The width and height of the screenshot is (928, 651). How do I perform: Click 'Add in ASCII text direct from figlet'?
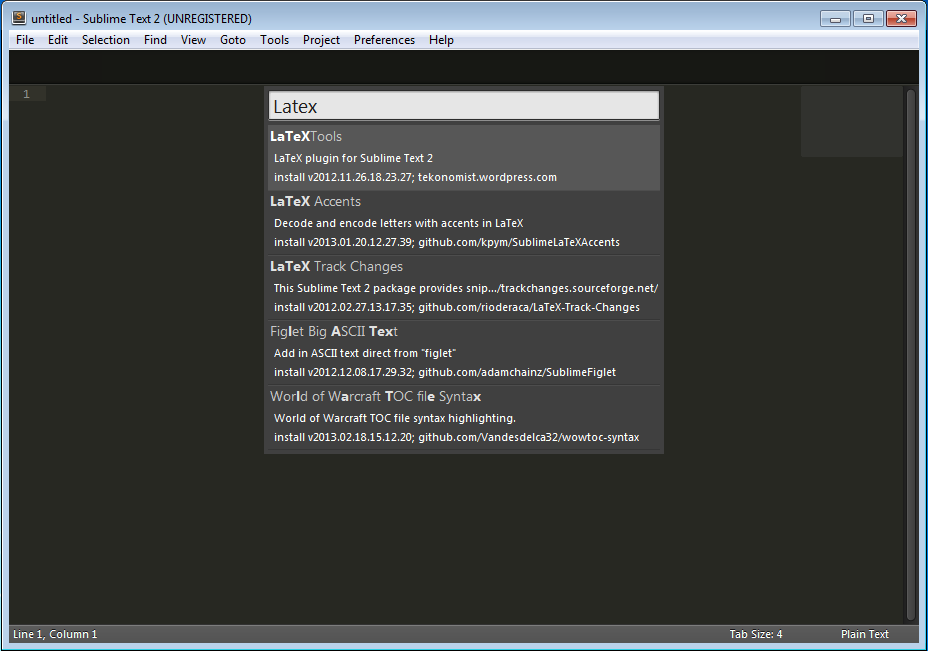click(365, 353)
